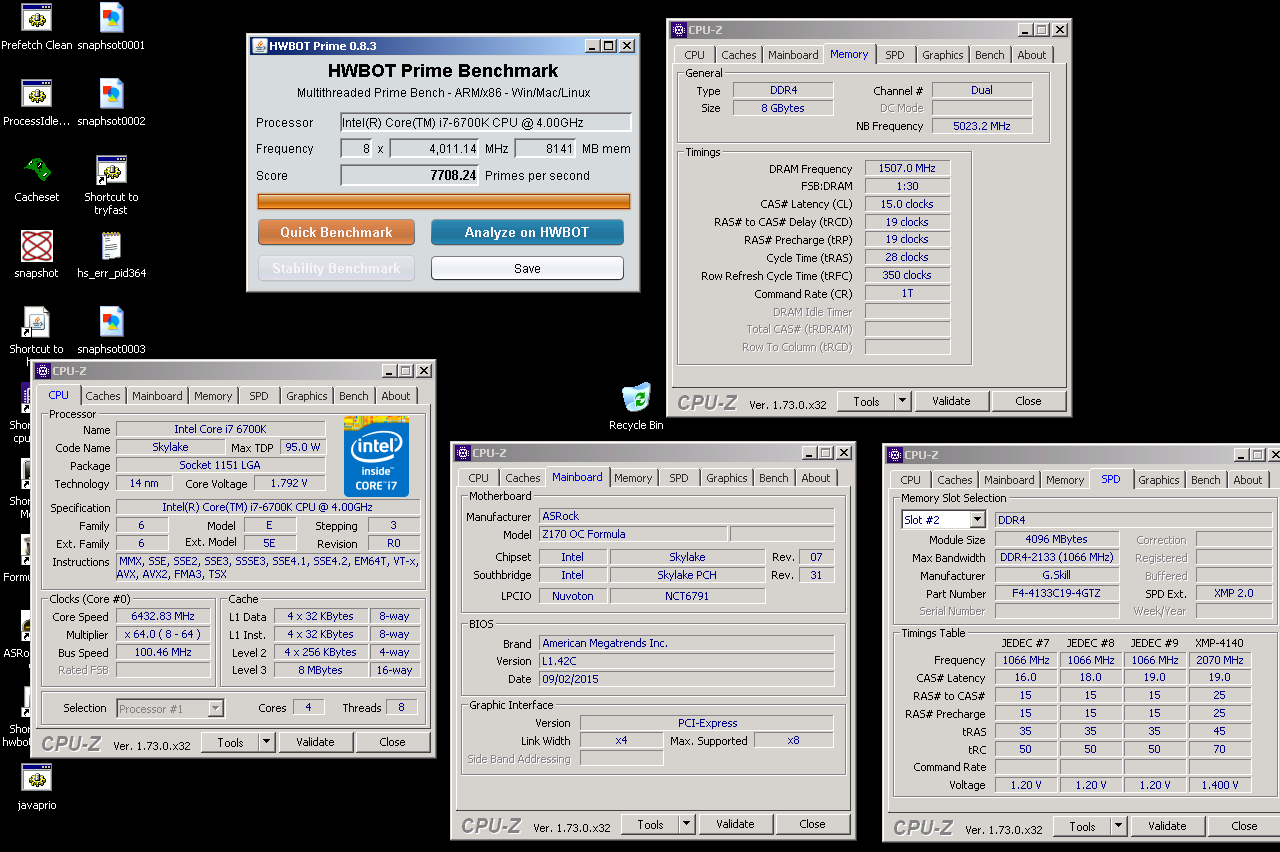Click the Intel Core i7 logo badge
The width and height of the screenshot is (1280, 852).
pos(376,456)
